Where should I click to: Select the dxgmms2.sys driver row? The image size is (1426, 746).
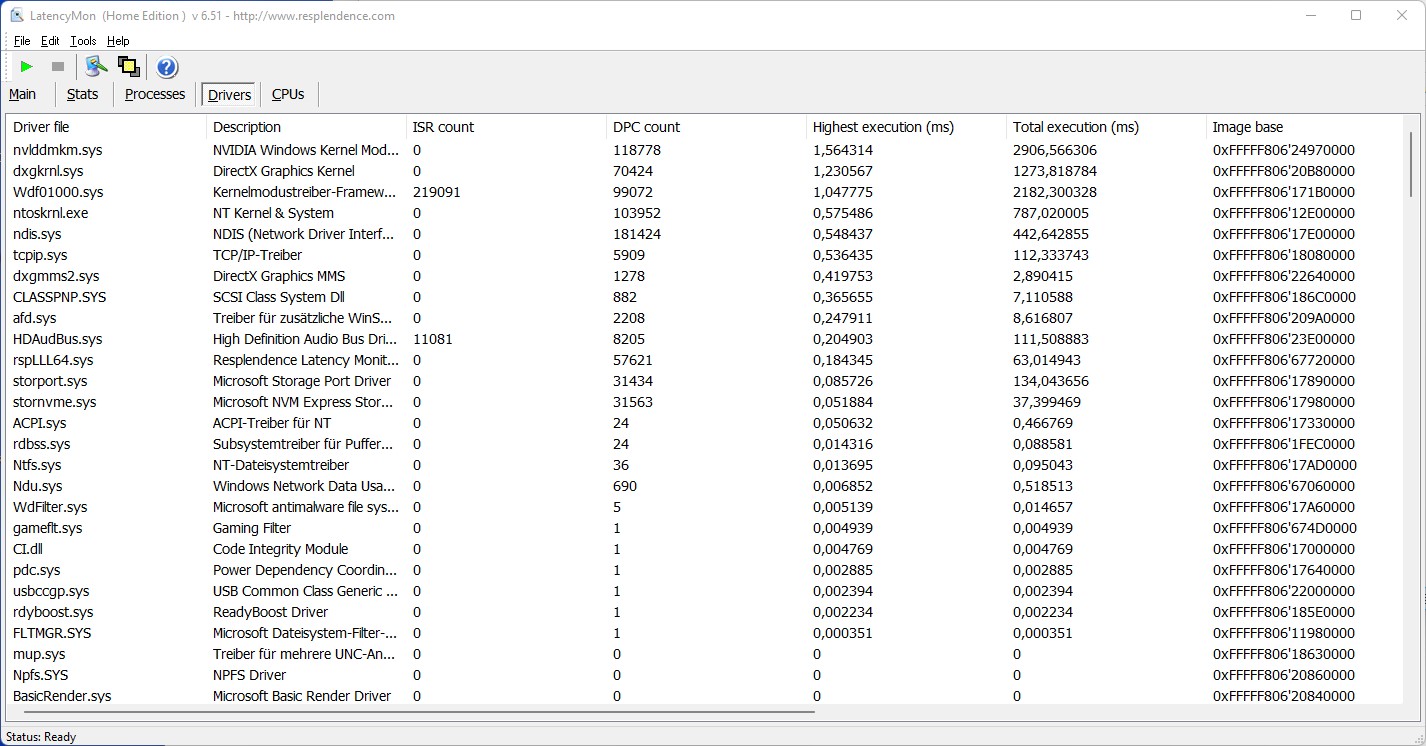coord(705,276)
